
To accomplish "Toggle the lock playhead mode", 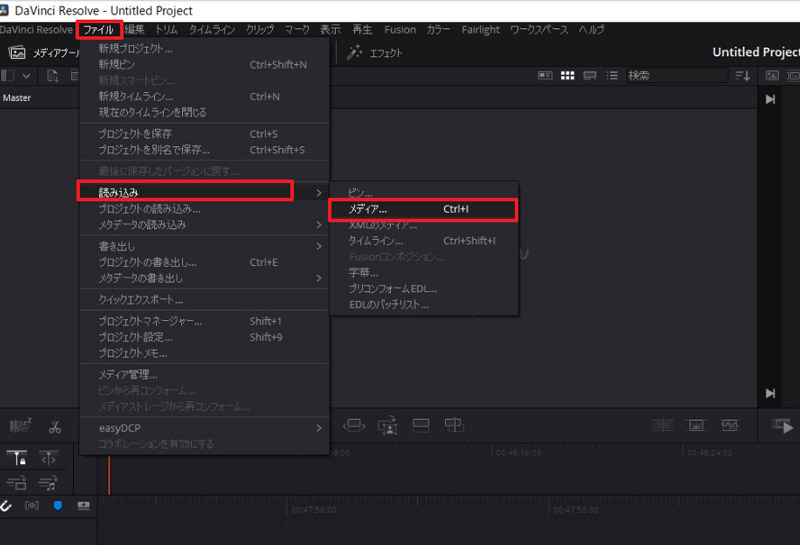I will (x=17, y=458).
